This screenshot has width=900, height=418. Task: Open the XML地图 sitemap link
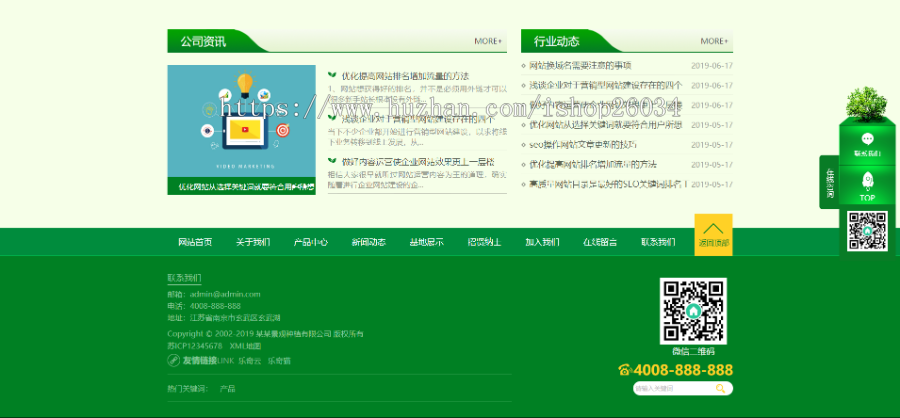(x=245, y=346)
